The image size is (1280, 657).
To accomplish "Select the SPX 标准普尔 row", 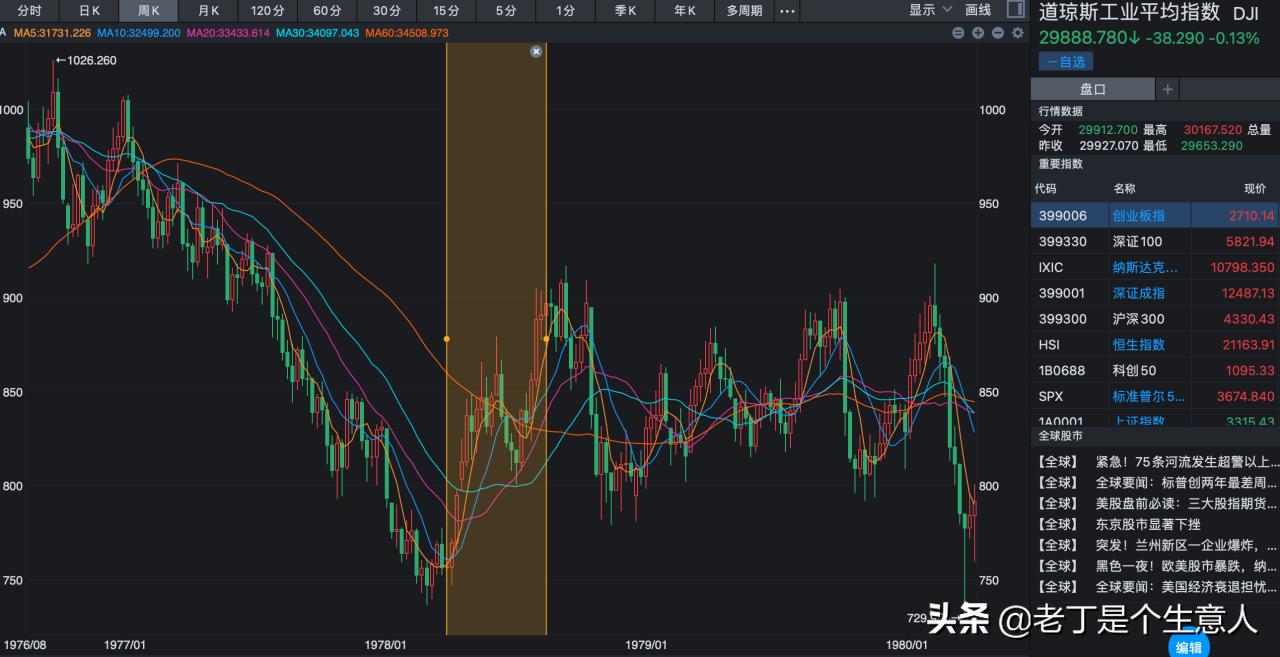I will [1155, 397].
